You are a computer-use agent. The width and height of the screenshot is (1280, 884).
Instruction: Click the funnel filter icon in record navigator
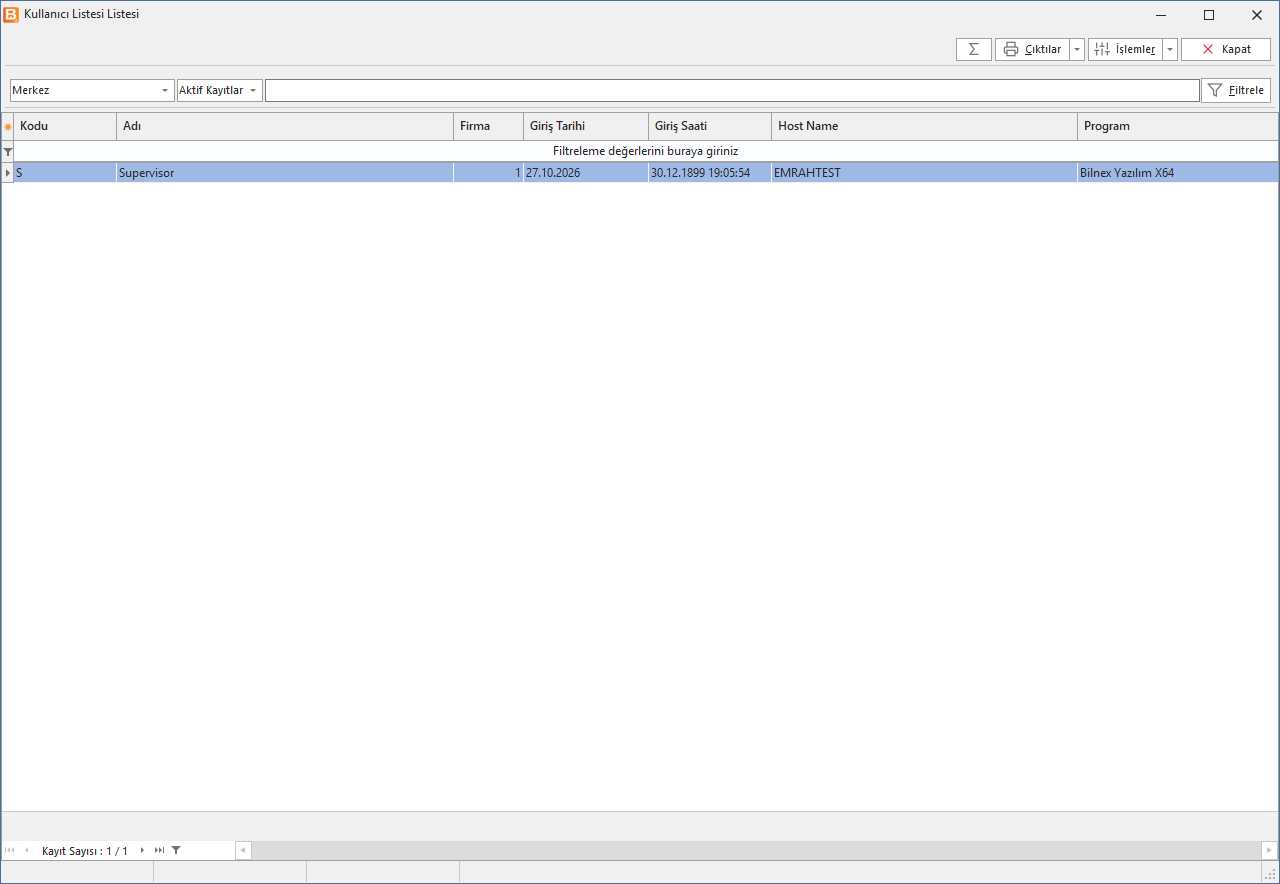coord(176,850)
